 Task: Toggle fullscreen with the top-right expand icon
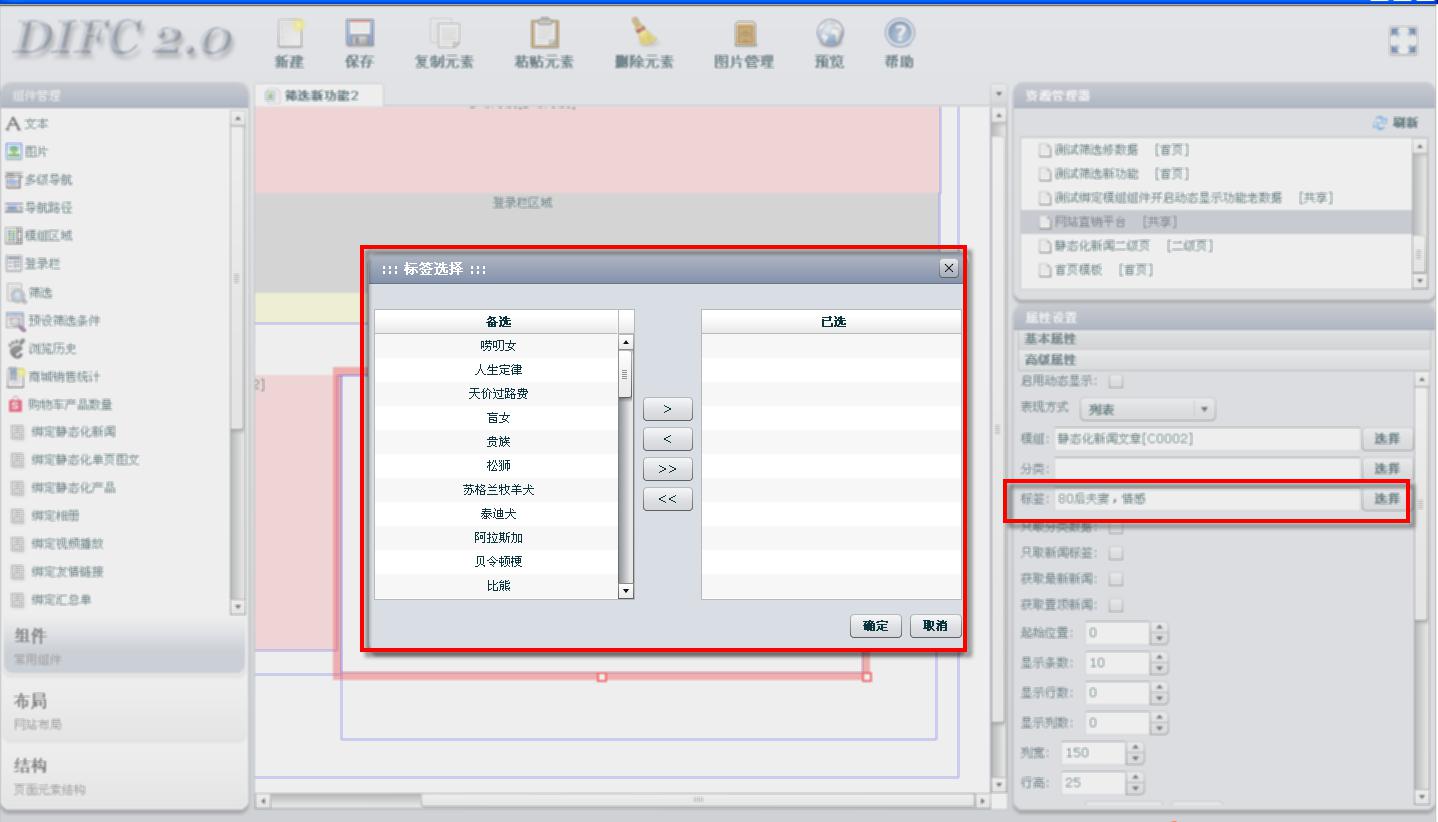pos(1403,41)
